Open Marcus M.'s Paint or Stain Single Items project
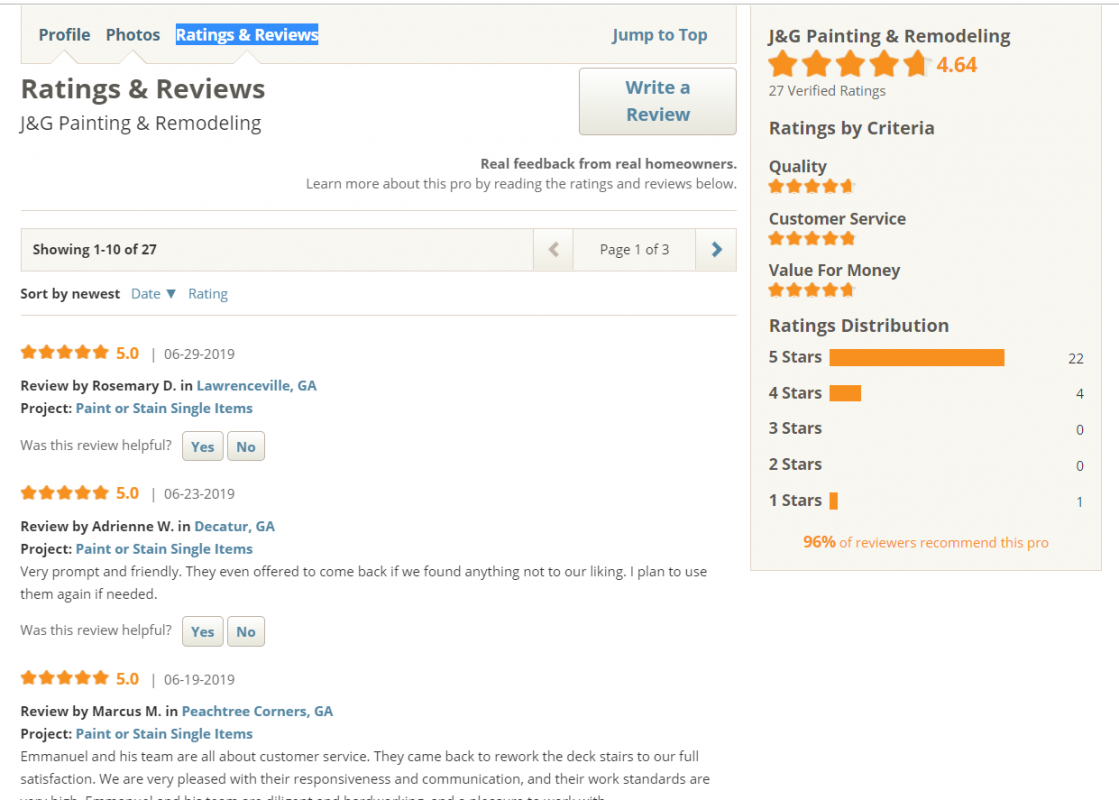Viewport: 1119px width, 800px height. click(164, 734)
